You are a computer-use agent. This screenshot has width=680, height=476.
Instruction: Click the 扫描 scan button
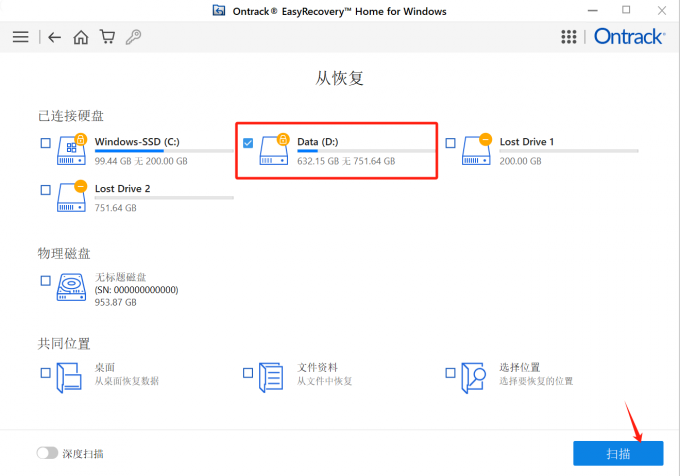click(x=618, y=453)
